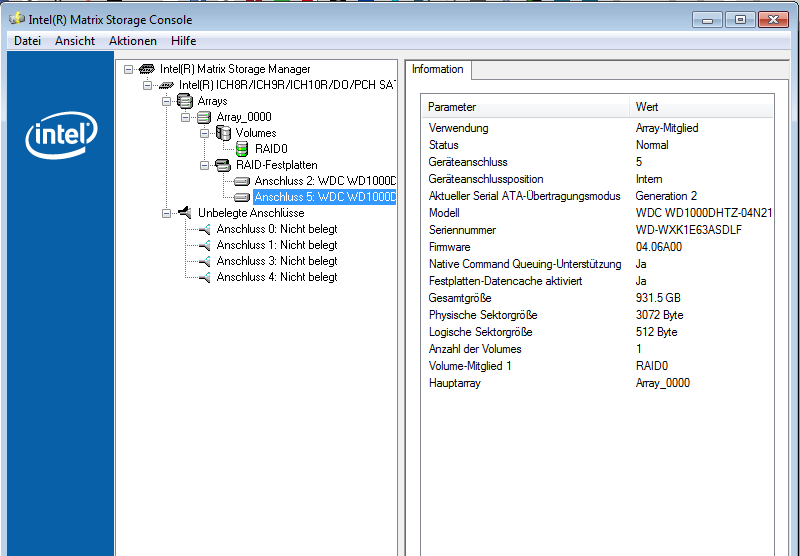800x556 pixels.
Task: Click the Modell value WDC WD1000DHTZ-04N21
Action: [704, 213]
